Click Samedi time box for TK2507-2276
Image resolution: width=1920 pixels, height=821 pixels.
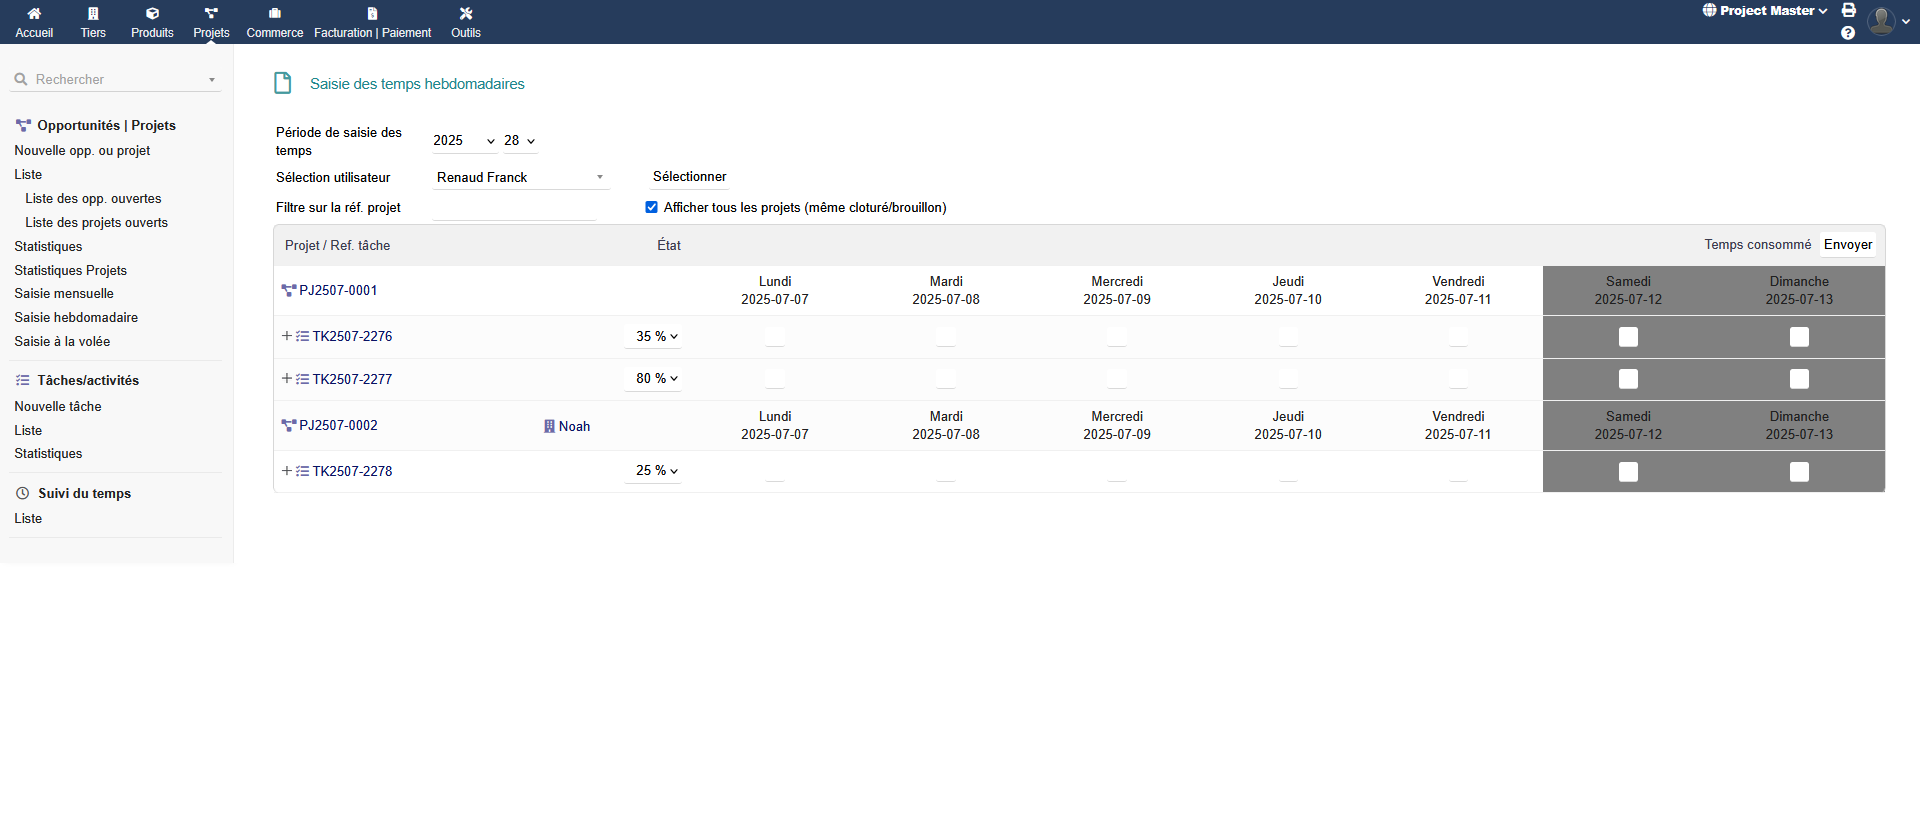click(x=1628, y=337)
